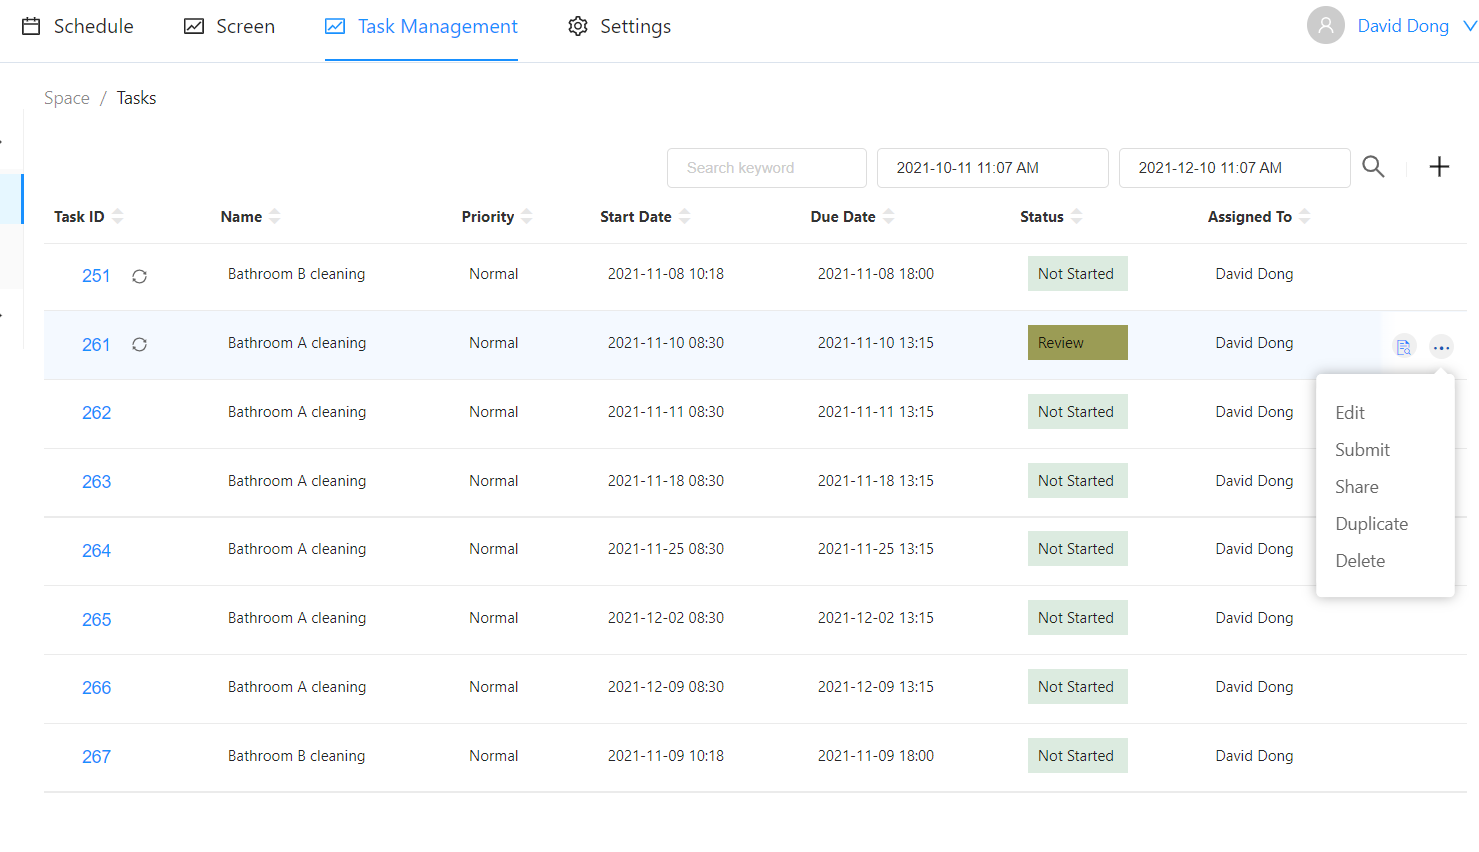Image resolution: width=1479 pixels, height=852 pixels.
Task: Click the three-dots more options icon
Action: click(1441, 347)
